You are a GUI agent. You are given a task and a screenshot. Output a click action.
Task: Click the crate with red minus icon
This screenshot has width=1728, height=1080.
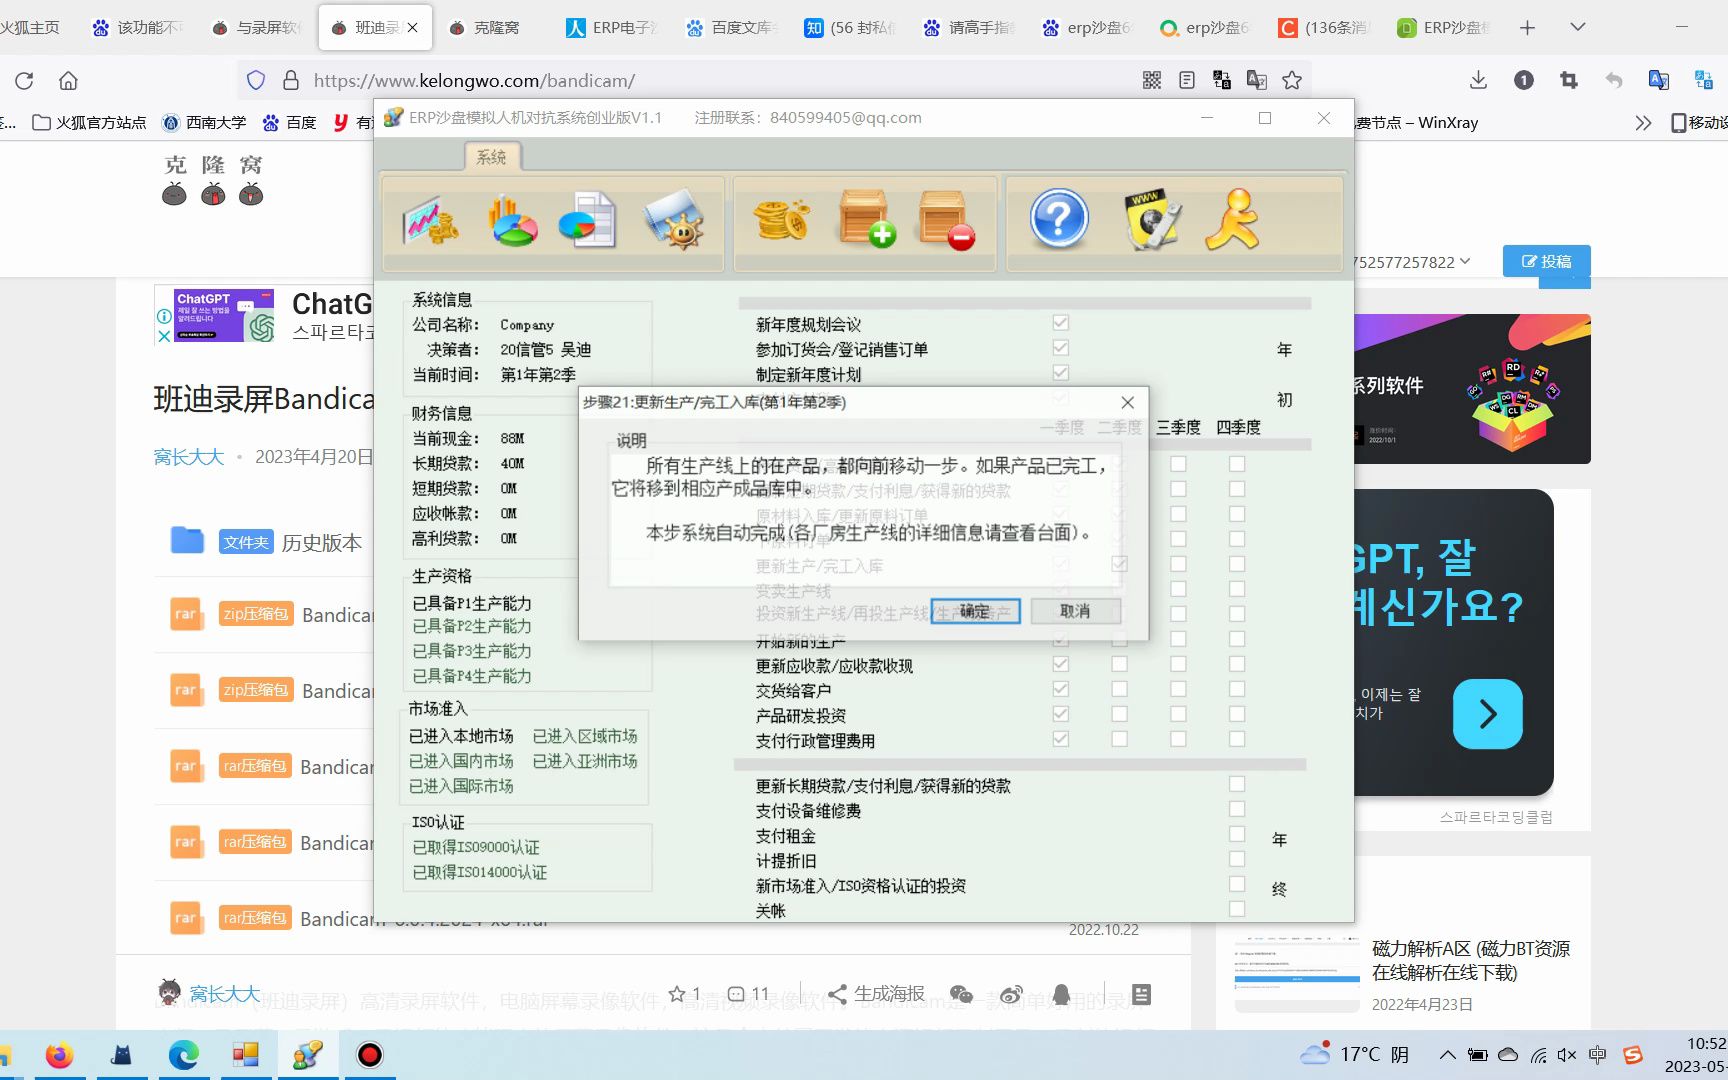[x=946, y=219]
